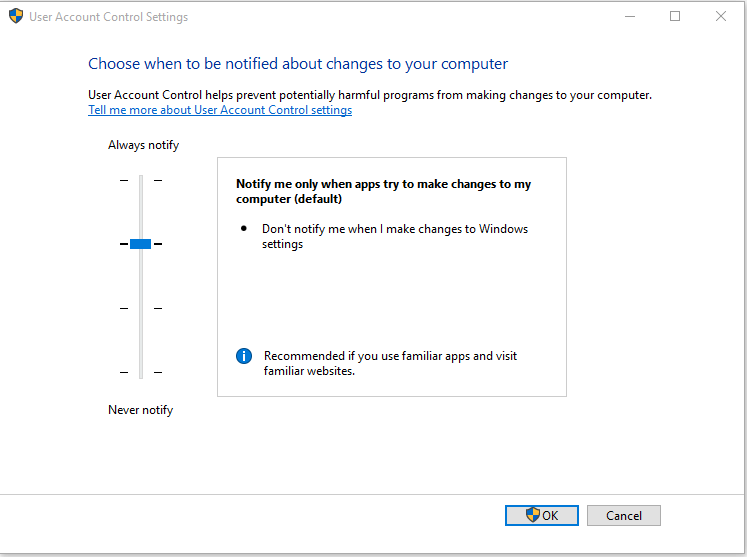Set slider to the top Always notify tick
This screenshot has width=747, height=557.
pyautogui.click(x=141, y=180)
